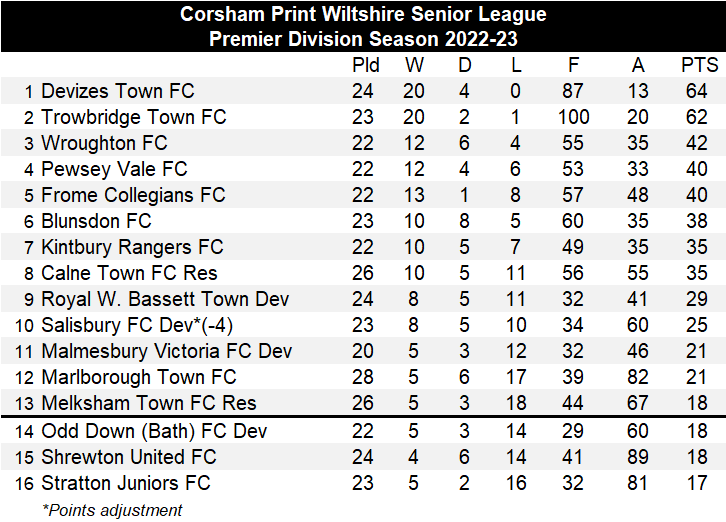Select the Frome Collegians FC entry
This screenshot has width=726, height=522.
coord(133,195)
